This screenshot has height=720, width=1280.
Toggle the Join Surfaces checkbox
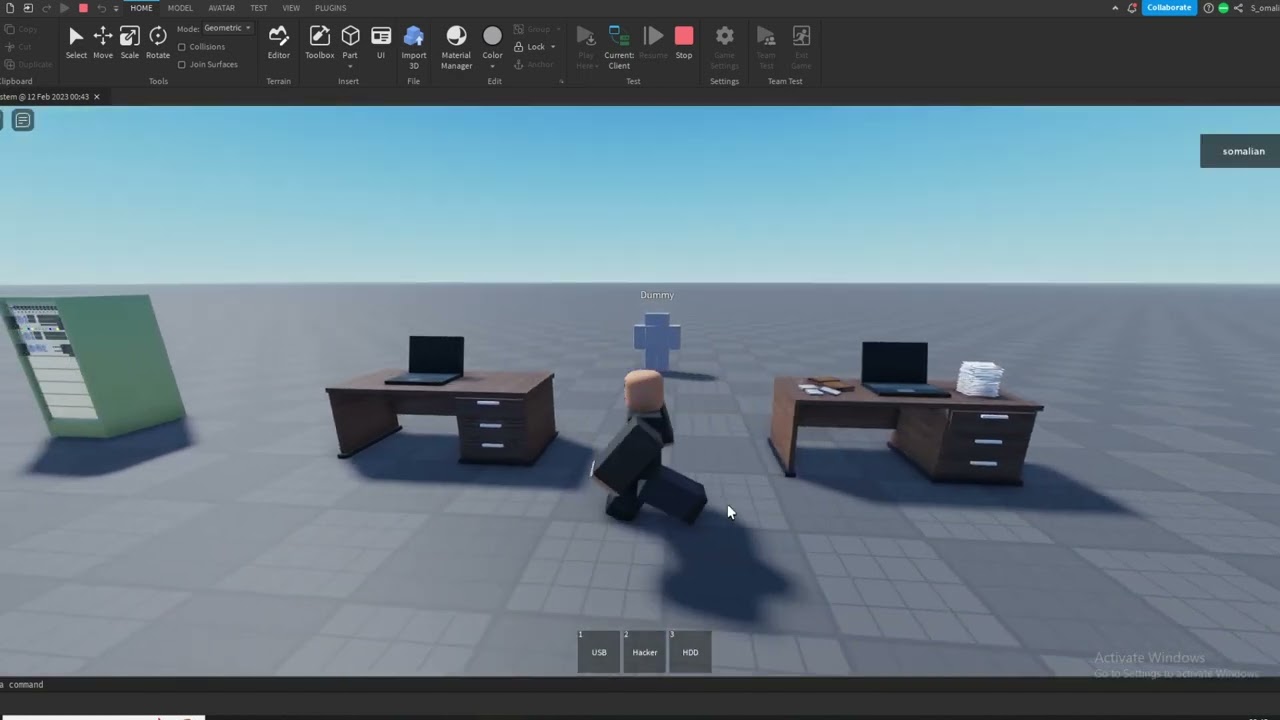[x=181, y=65]
